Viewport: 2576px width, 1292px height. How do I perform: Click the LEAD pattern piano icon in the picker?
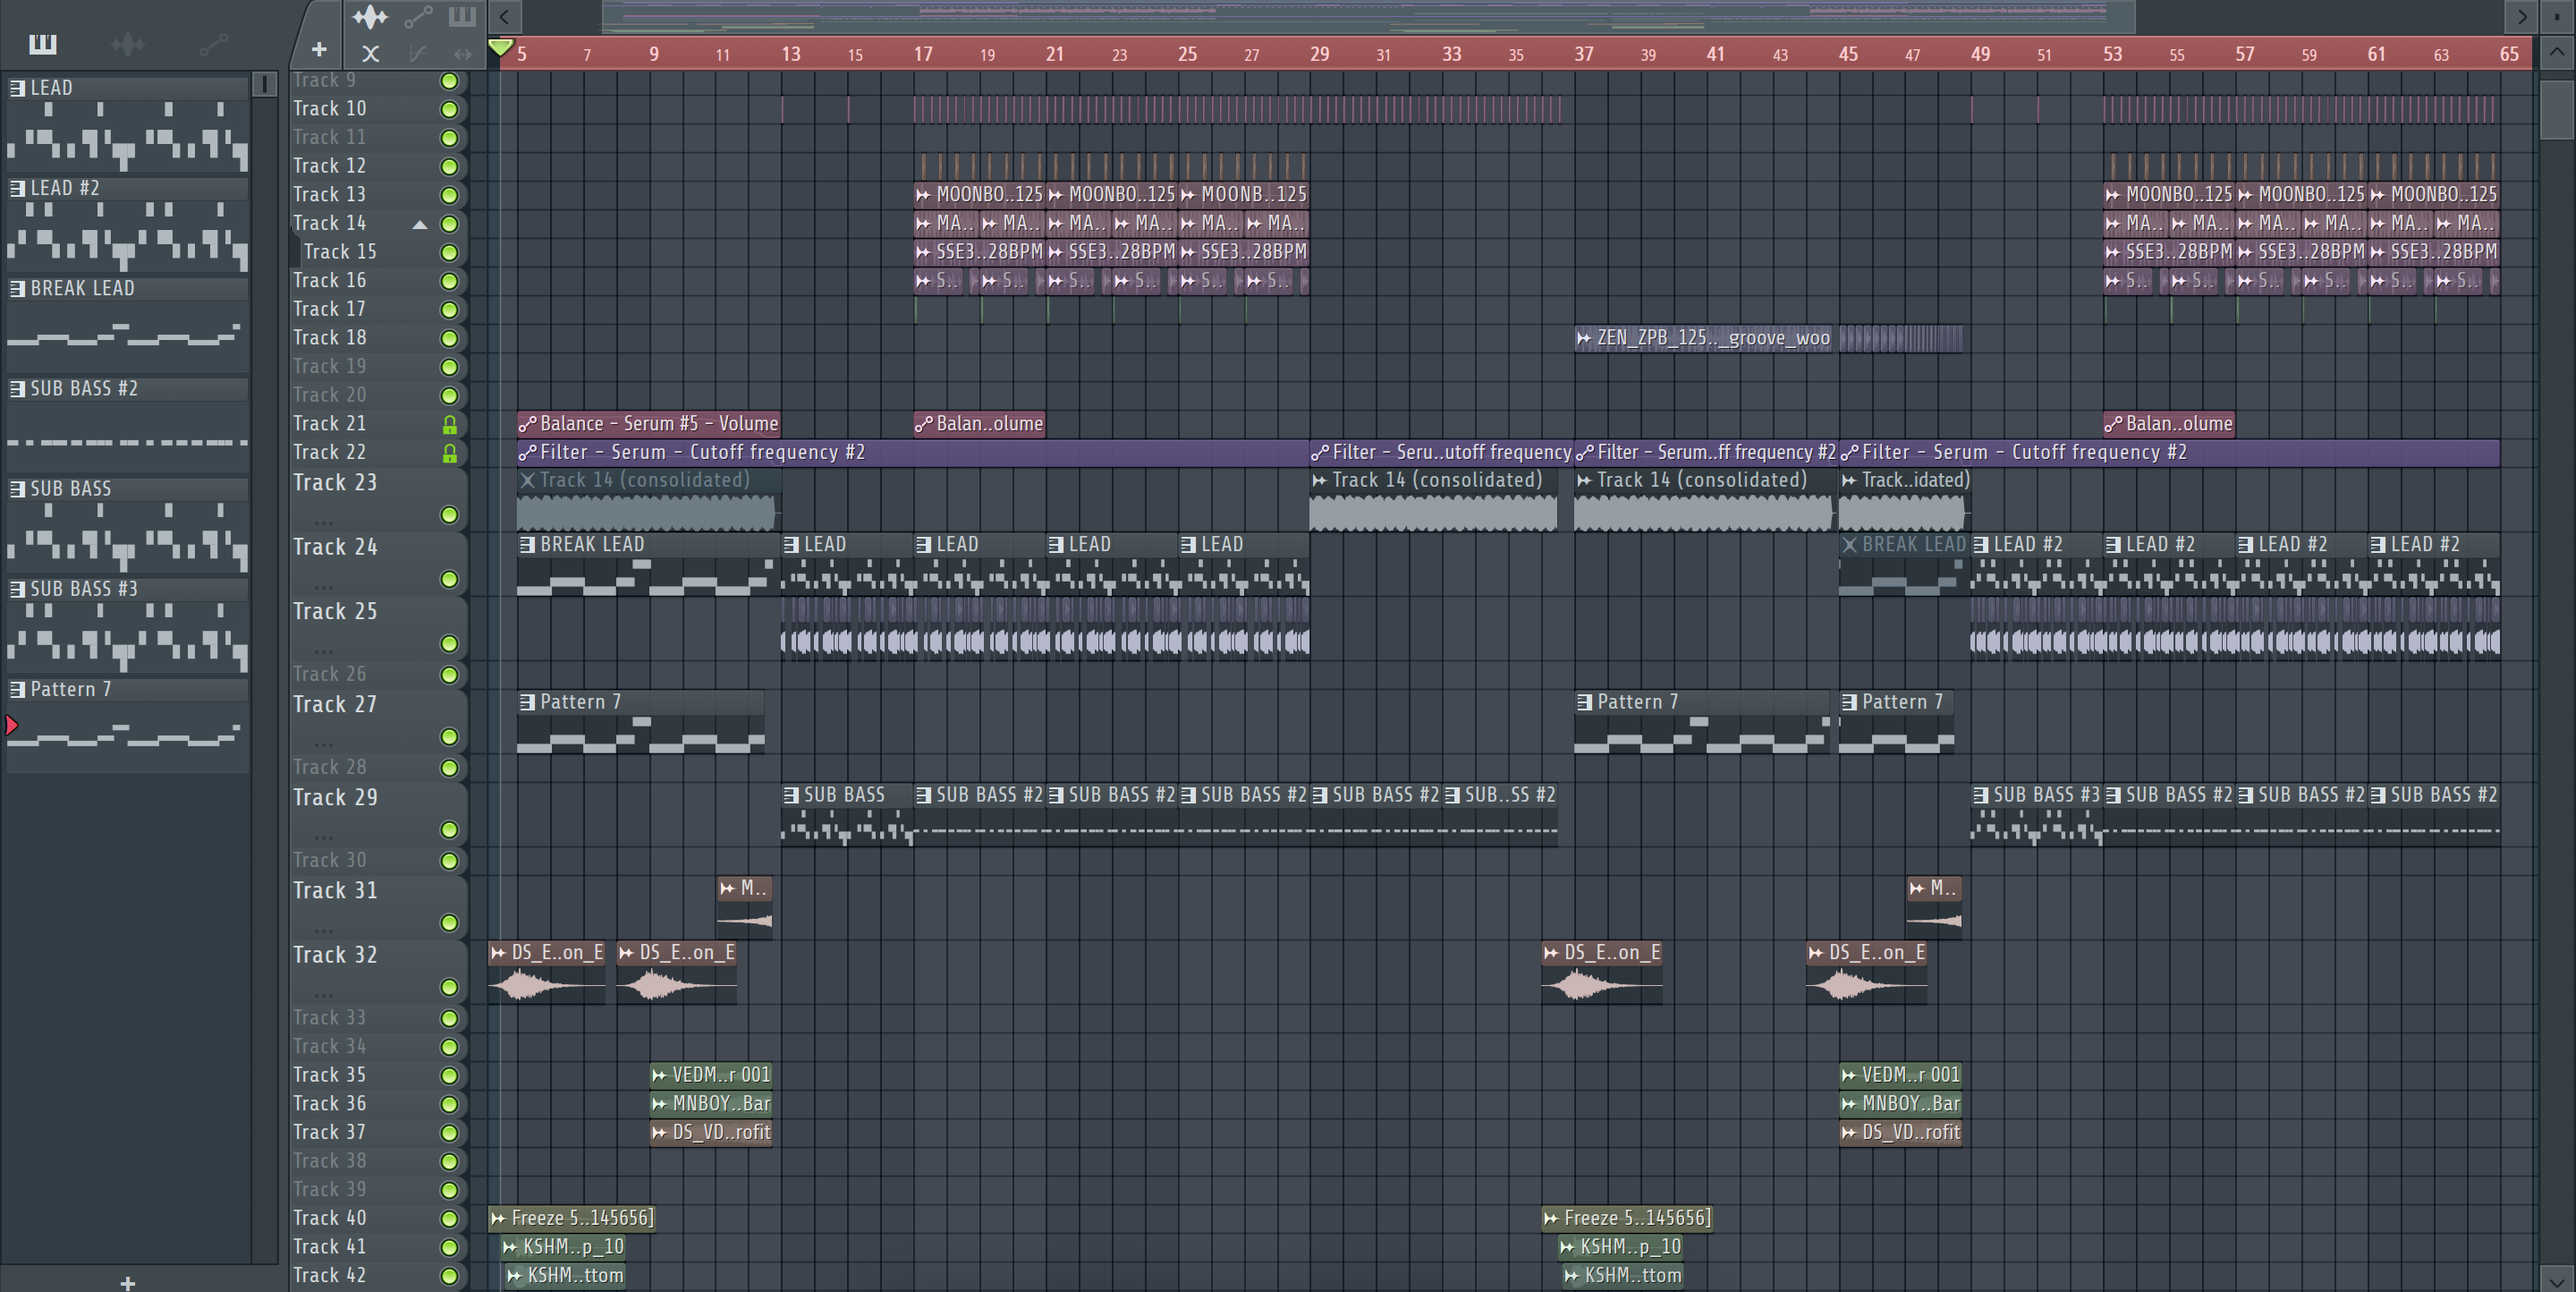click(x=17, y=88)
